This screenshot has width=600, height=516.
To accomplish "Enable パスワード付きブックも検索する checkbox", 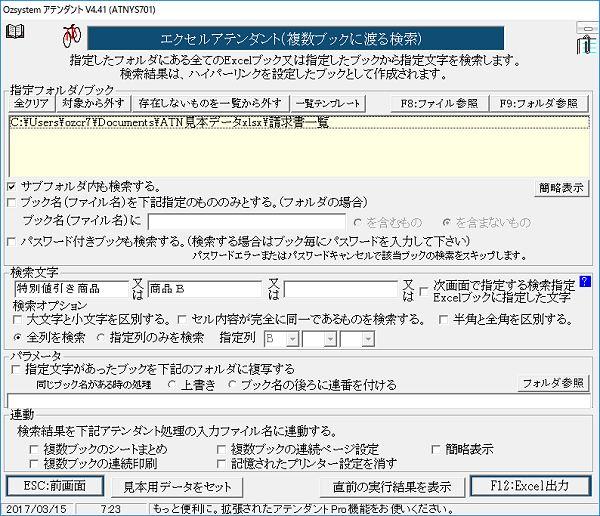I will click(x=11, y=242).
